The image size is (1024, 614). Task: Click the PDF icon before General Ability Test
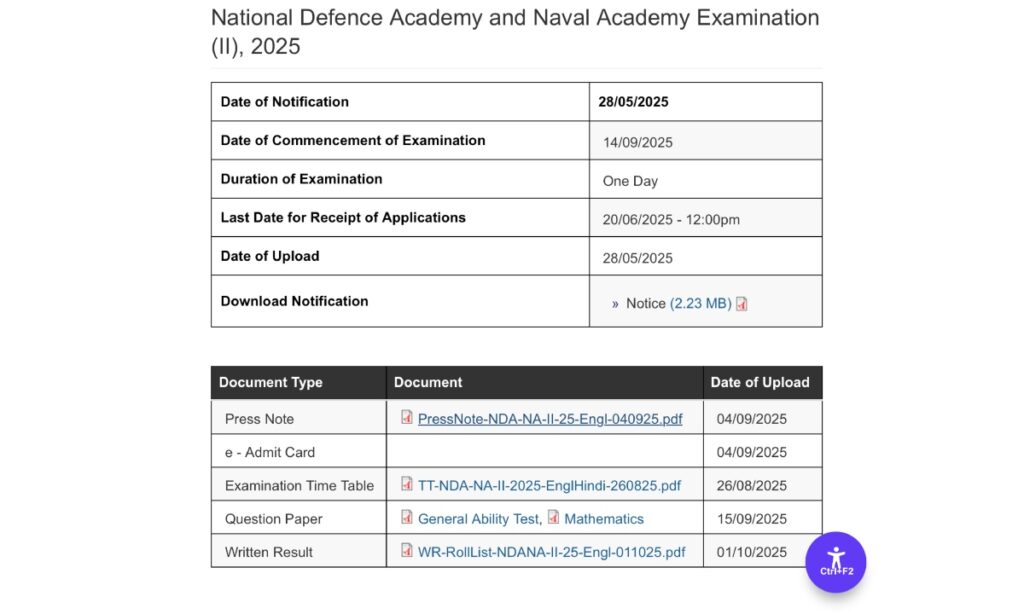click(x=407, y=518)
